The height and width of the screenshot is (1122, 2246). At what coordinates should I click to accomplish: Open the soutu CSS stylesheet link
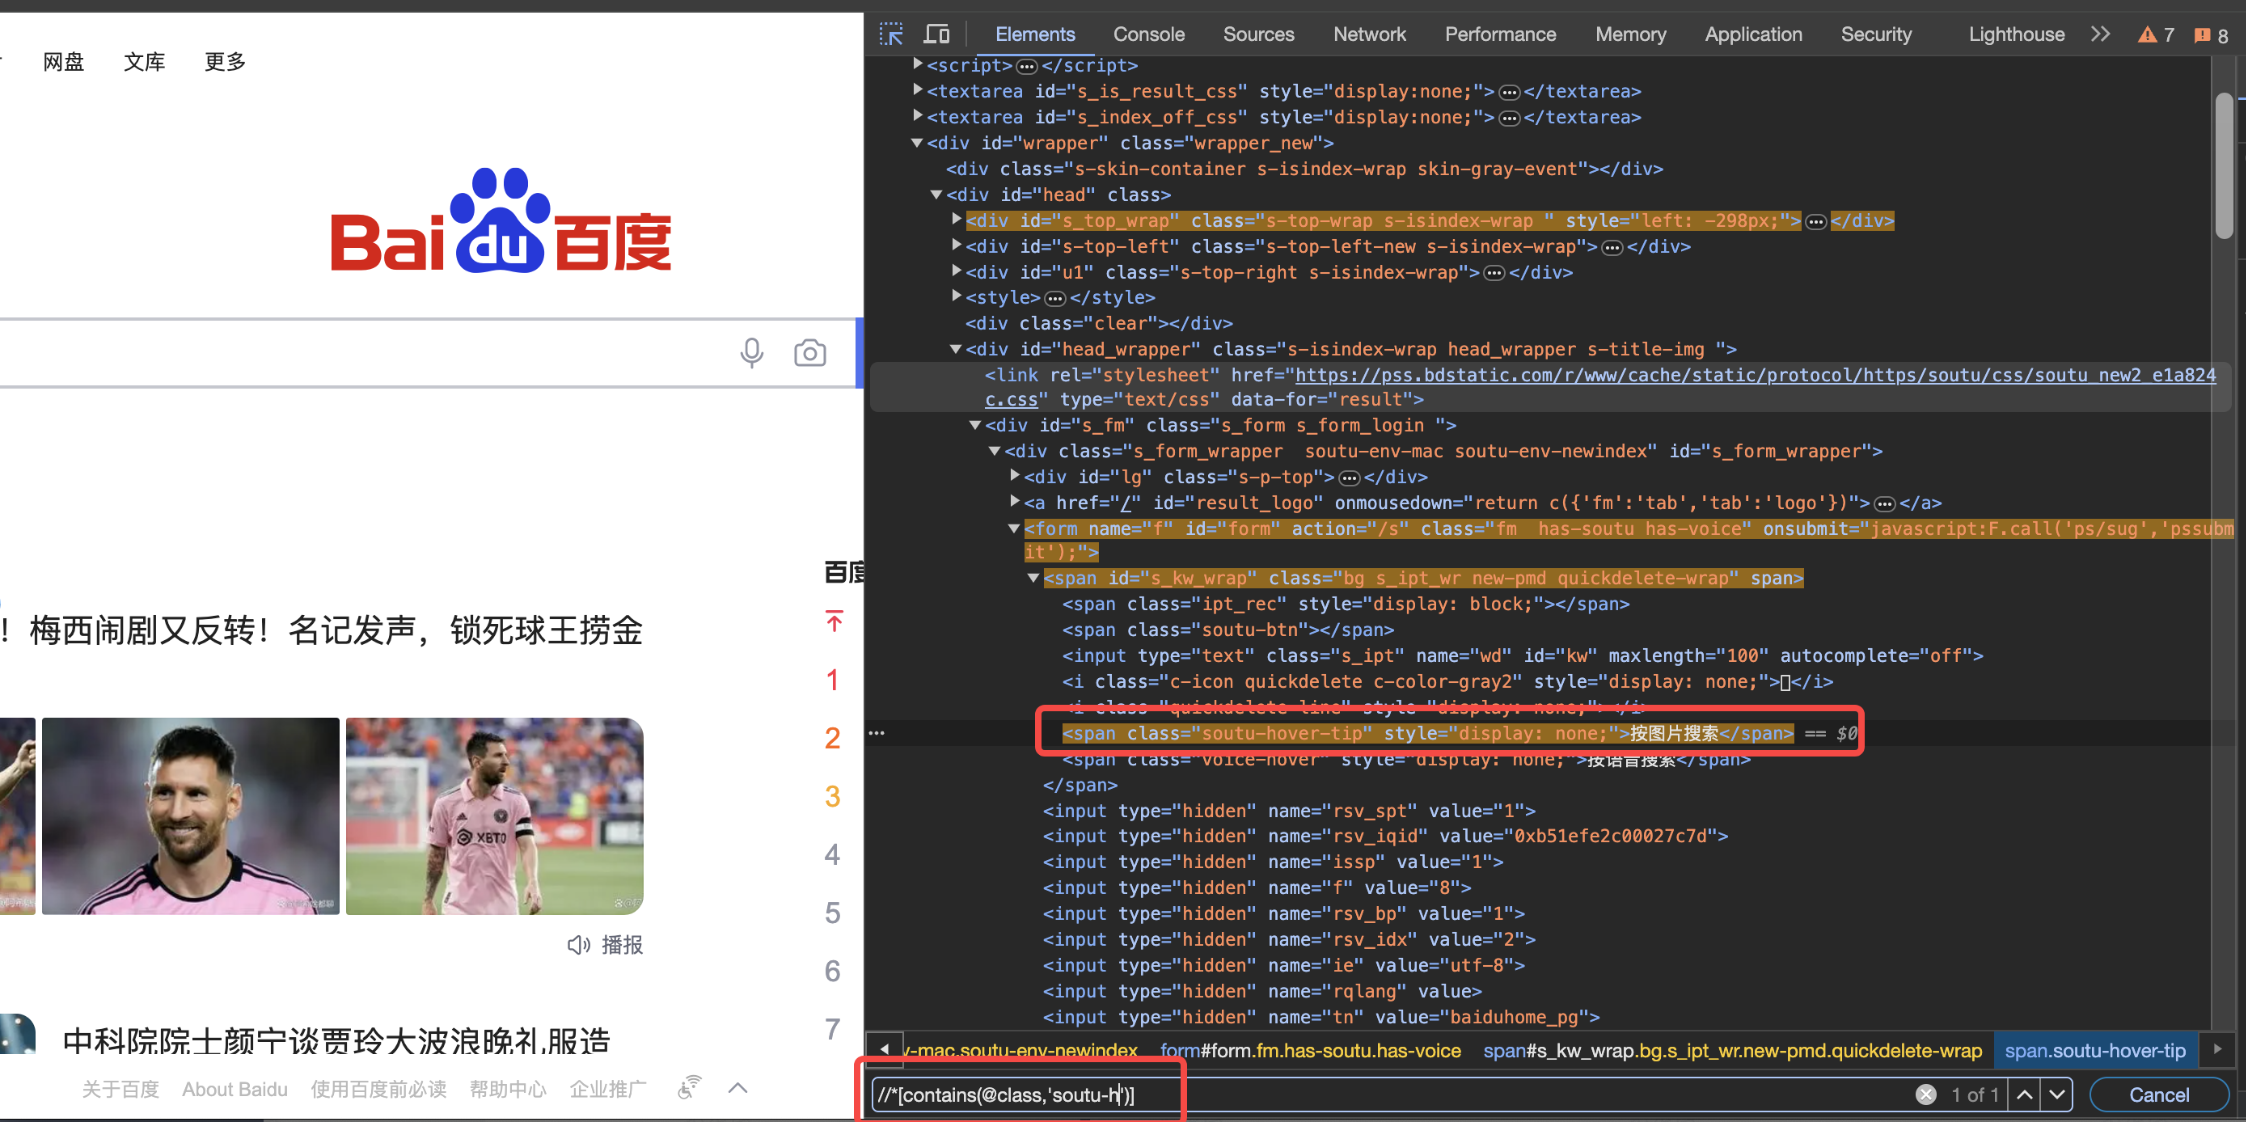1755,375
